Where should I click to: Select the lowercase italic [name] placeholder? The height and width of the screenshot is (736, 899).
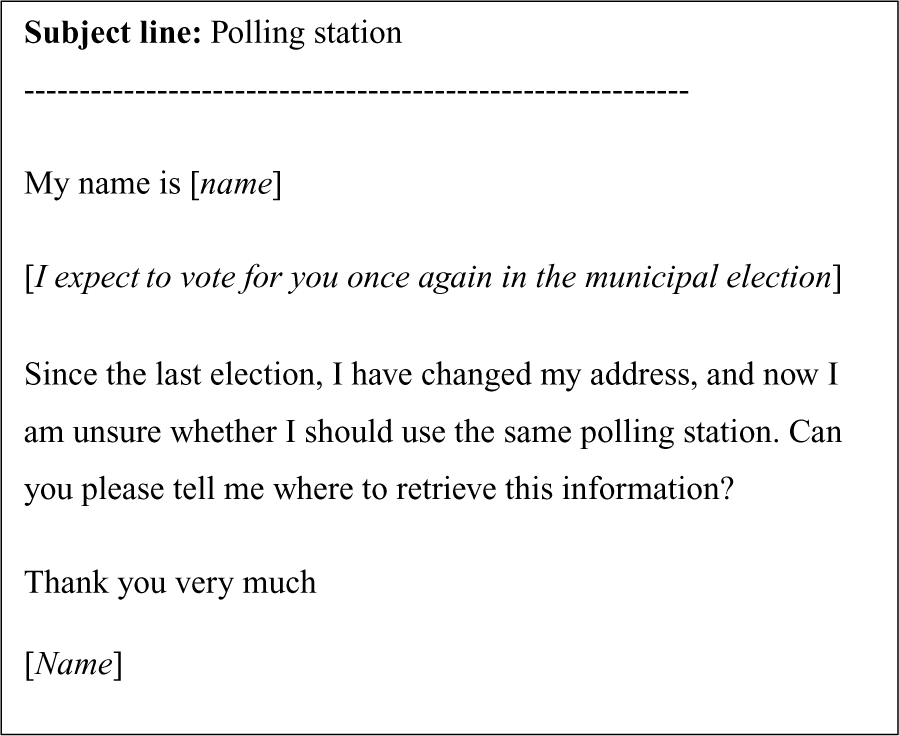[236, 185]
